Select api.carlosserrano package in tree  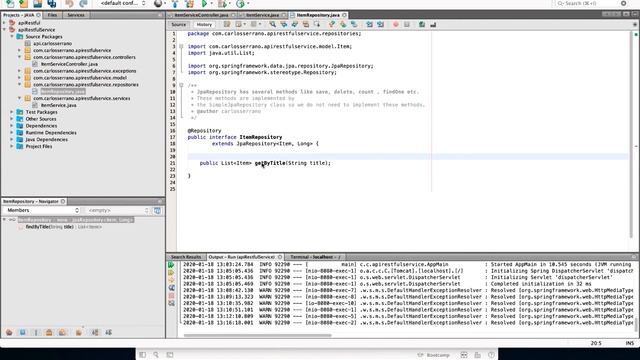(x=52, y=43)
